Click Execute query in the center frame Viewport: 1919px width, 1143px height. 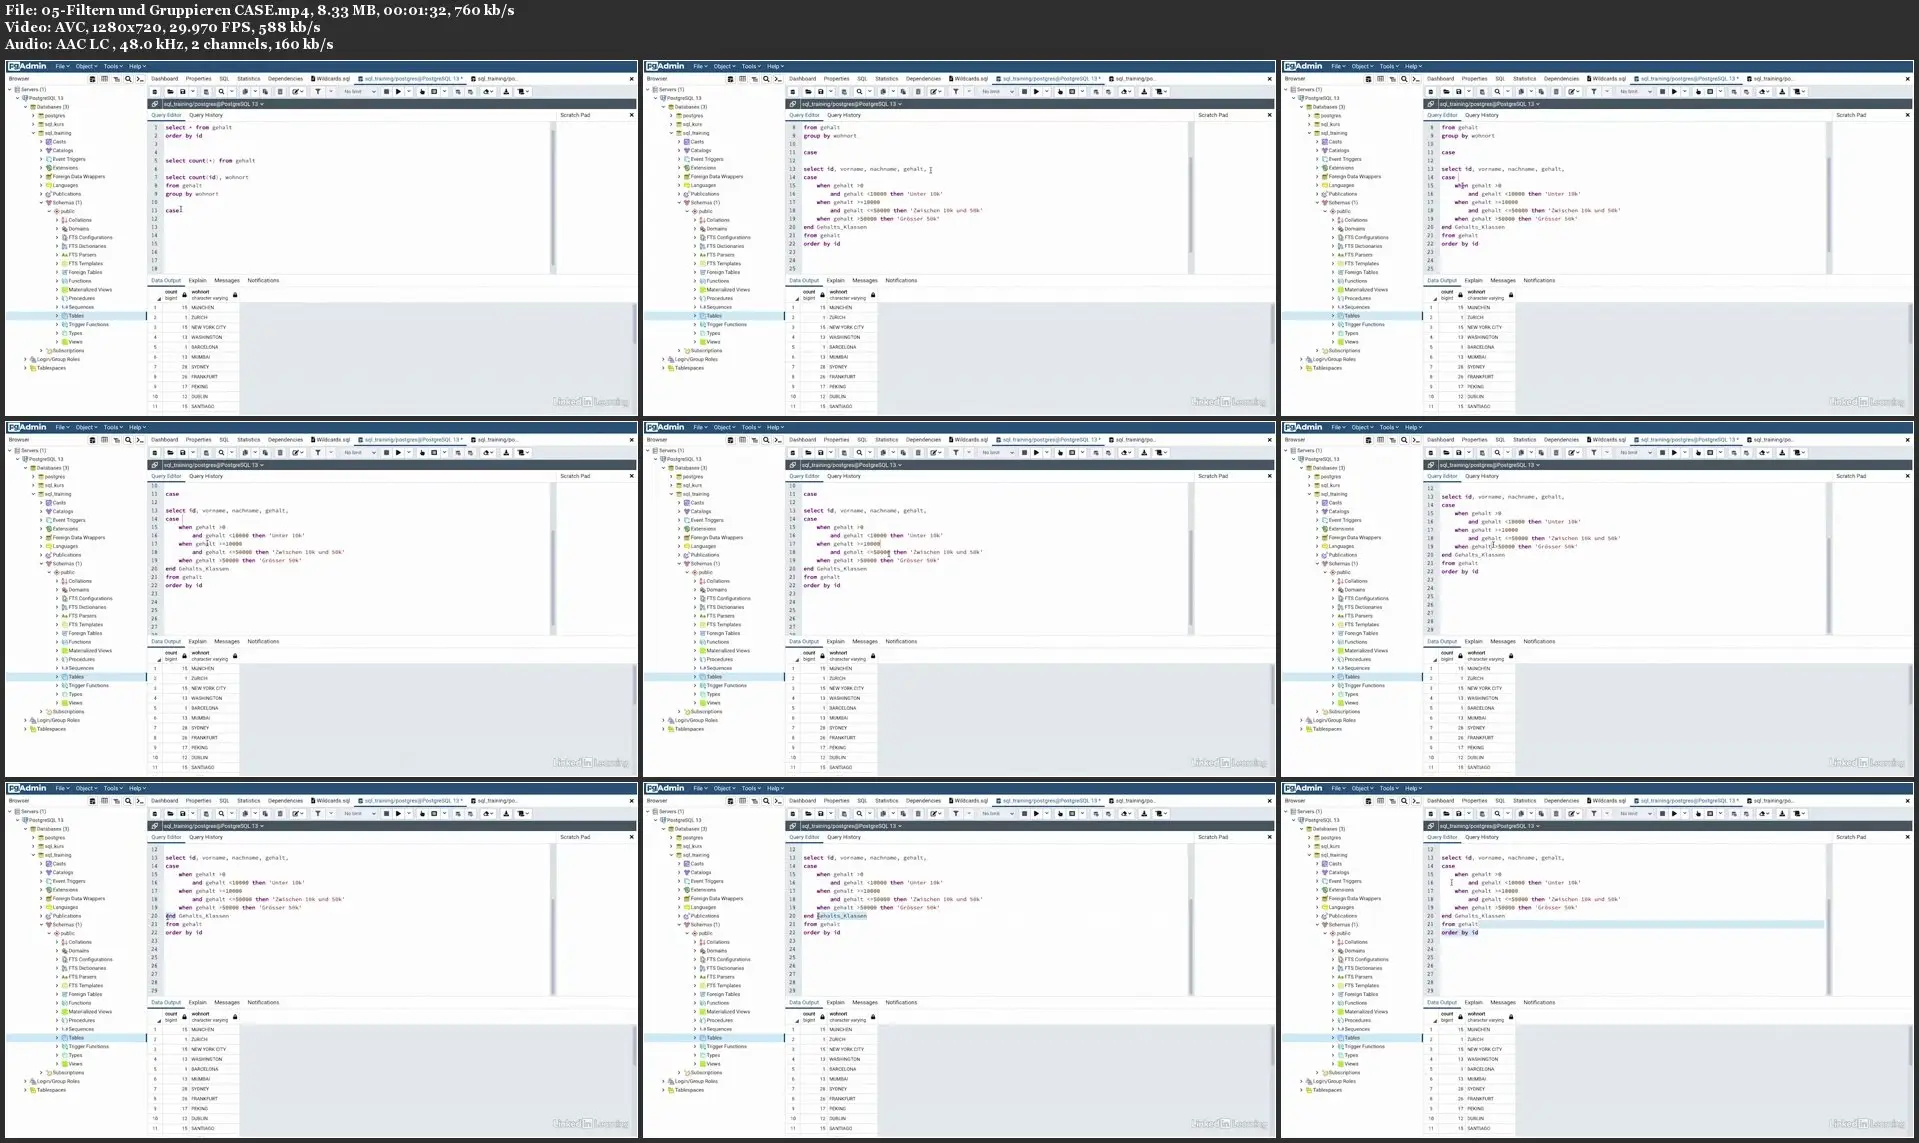click(x=1036, y=453)
